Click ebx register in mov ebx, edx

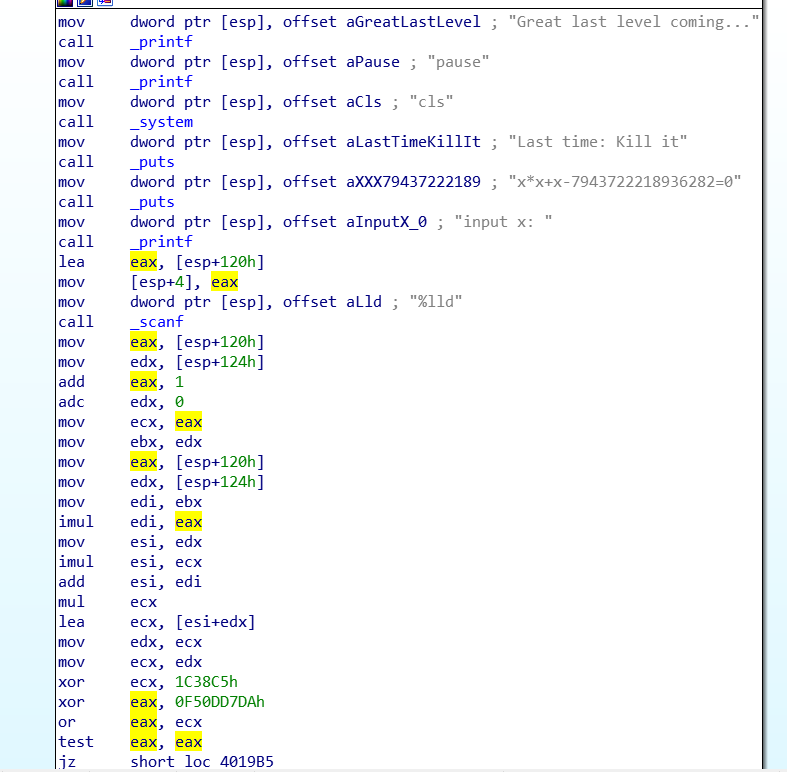point(144,442)
